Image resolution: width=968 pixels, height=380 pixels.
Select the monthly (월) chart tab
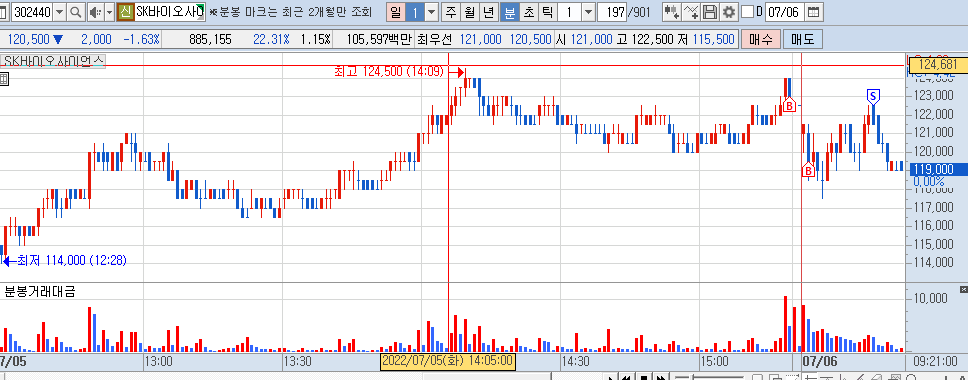coord(471,12)
